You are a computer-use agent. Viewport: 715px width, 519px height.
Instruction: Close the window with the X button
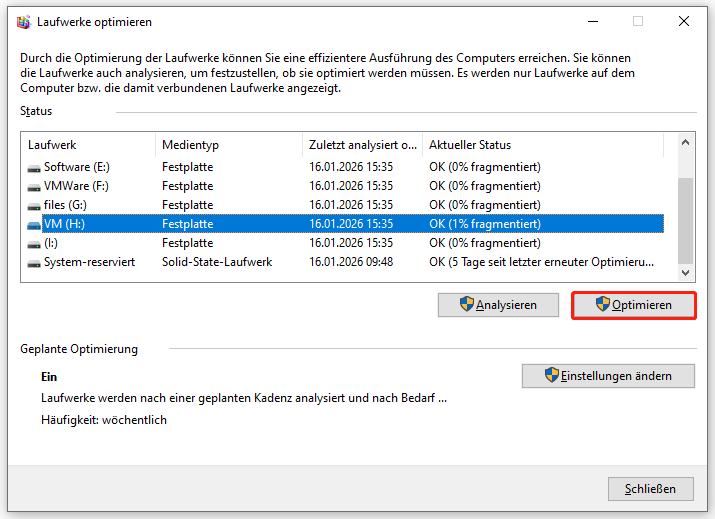(684, 21)
